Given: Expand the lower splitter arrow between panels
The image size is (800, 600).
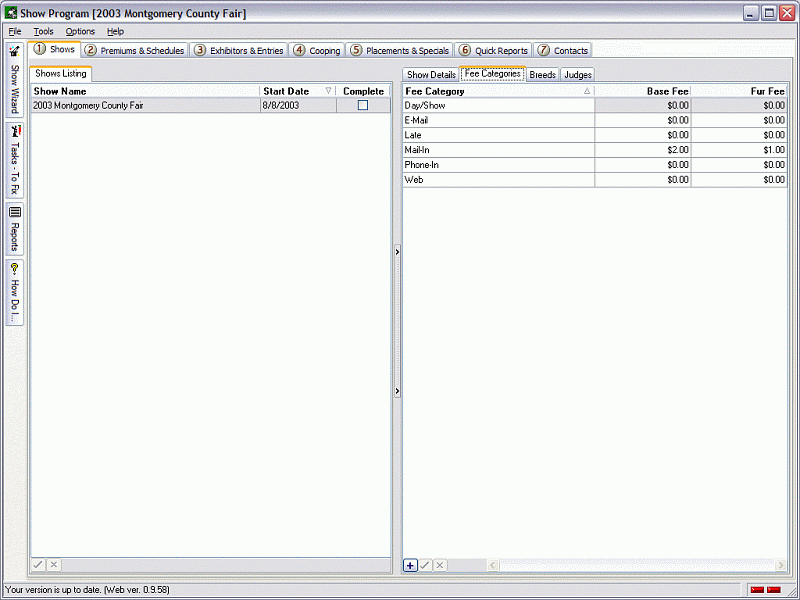Looking at the screenshot, I should 397,391.
